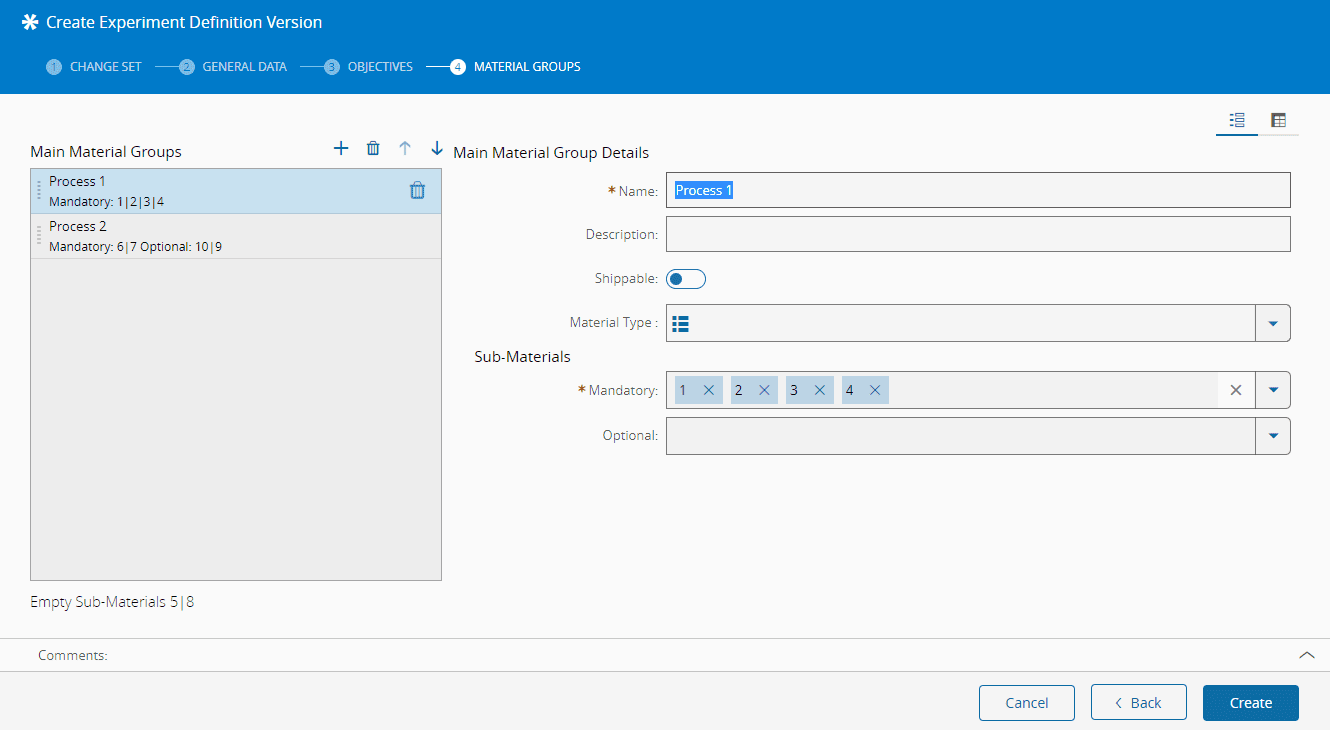Switch to the list details view

[1237, 120]
